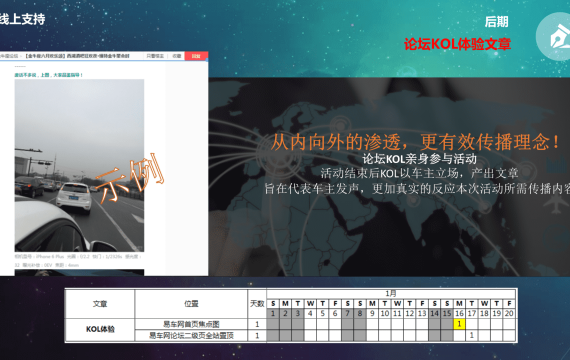Click the 只看楼主 filter link
570x360 pixels.
click(x=155, y=56)
